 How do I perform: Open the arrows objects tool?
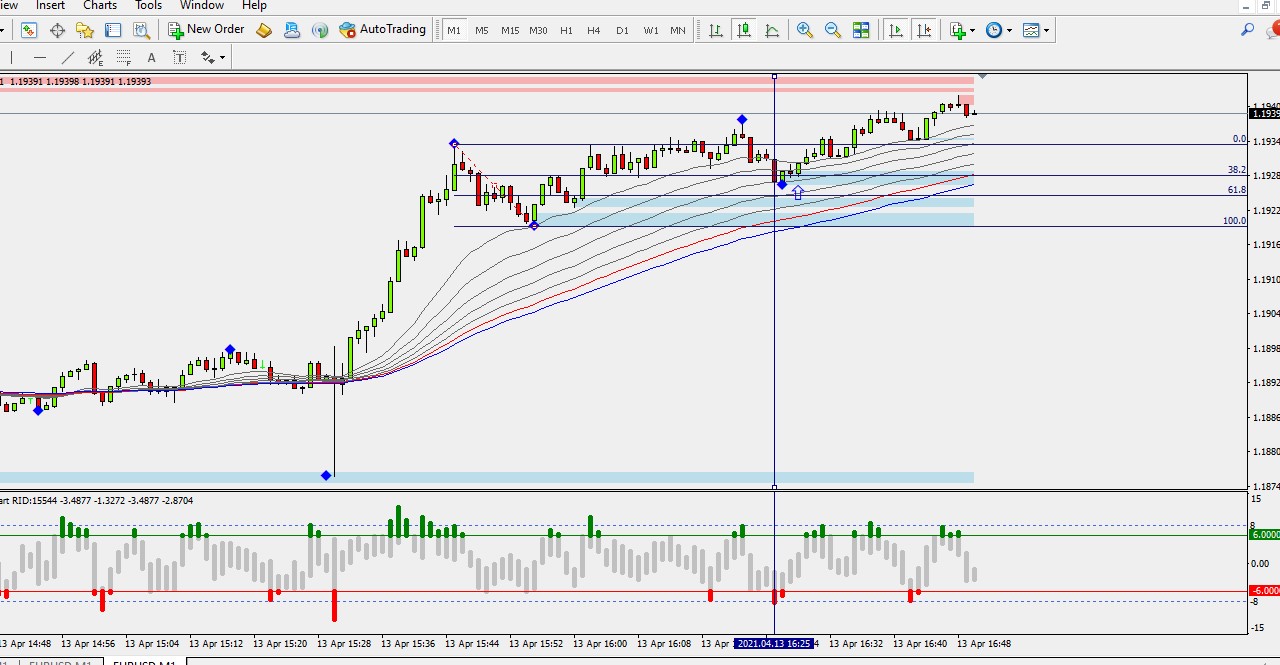click(x=207, y=57)
